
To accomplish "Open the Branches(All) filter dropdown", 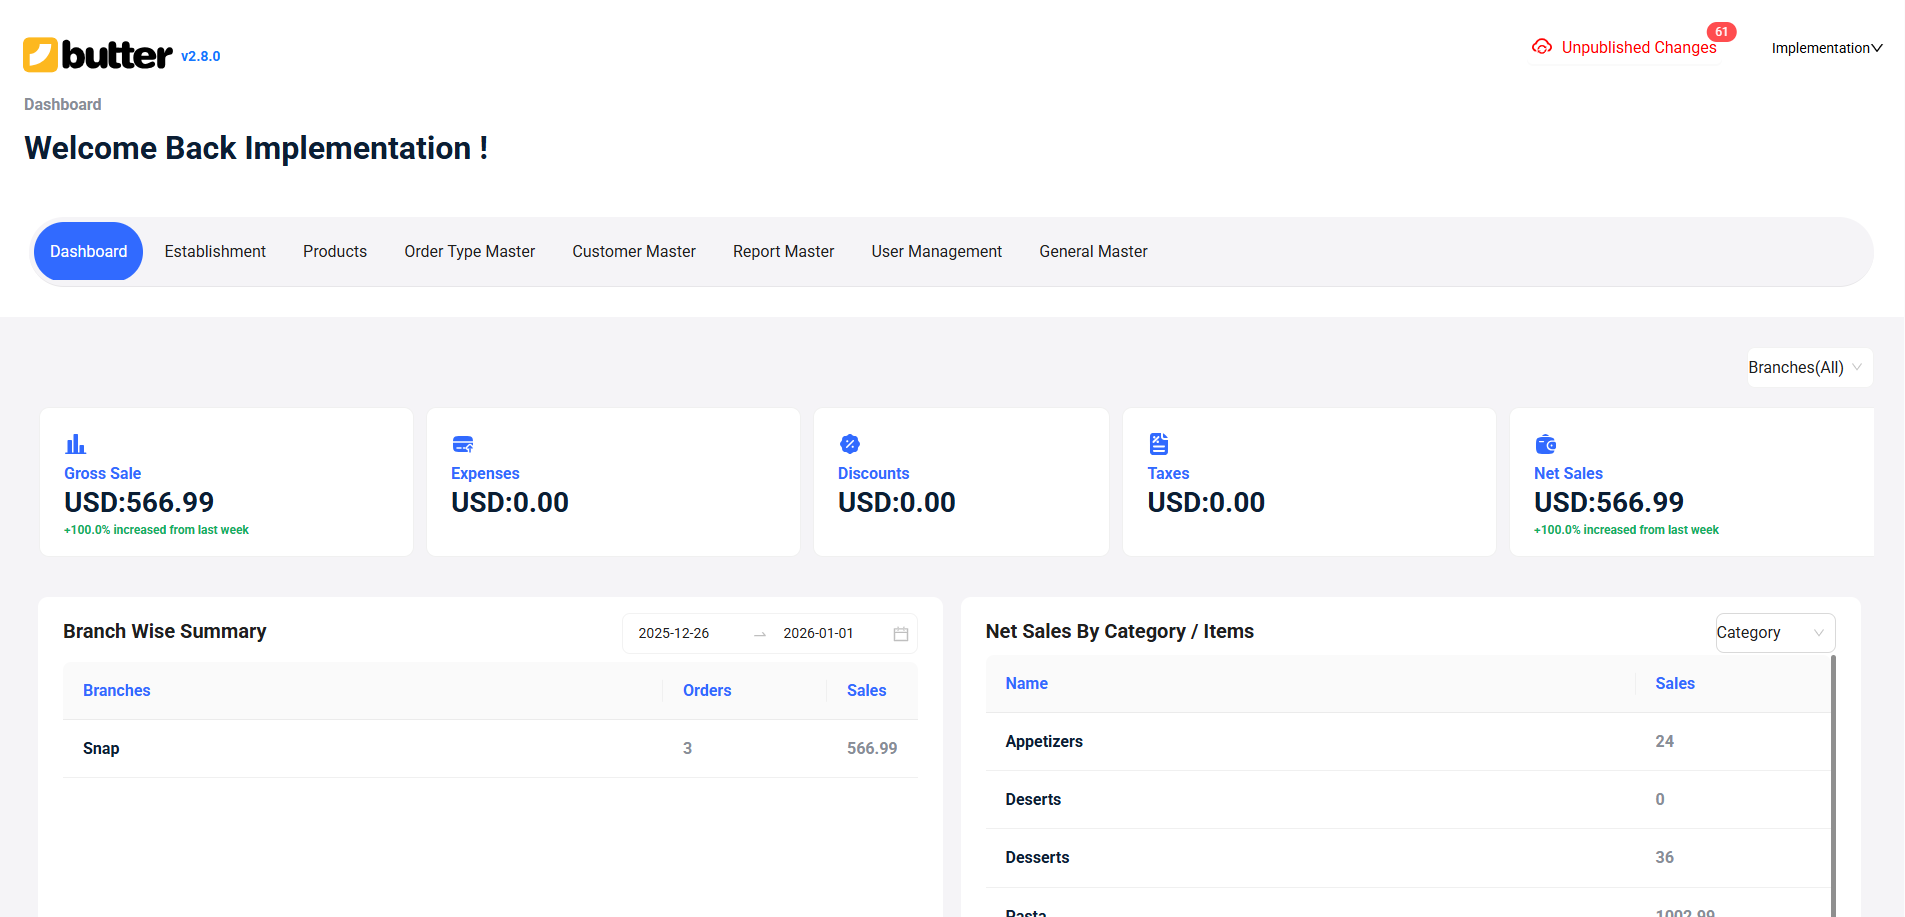I will point(1808,367).
